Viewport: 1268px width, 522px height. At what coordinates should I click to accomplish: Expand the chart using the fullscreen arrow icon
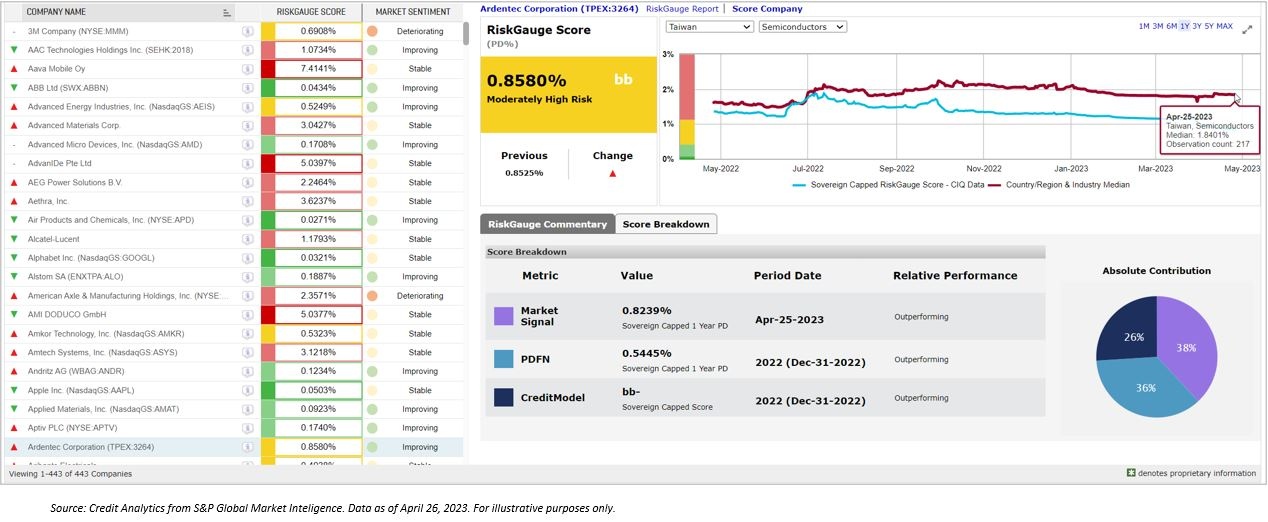pyautogui.click(x=1247, y=30)
